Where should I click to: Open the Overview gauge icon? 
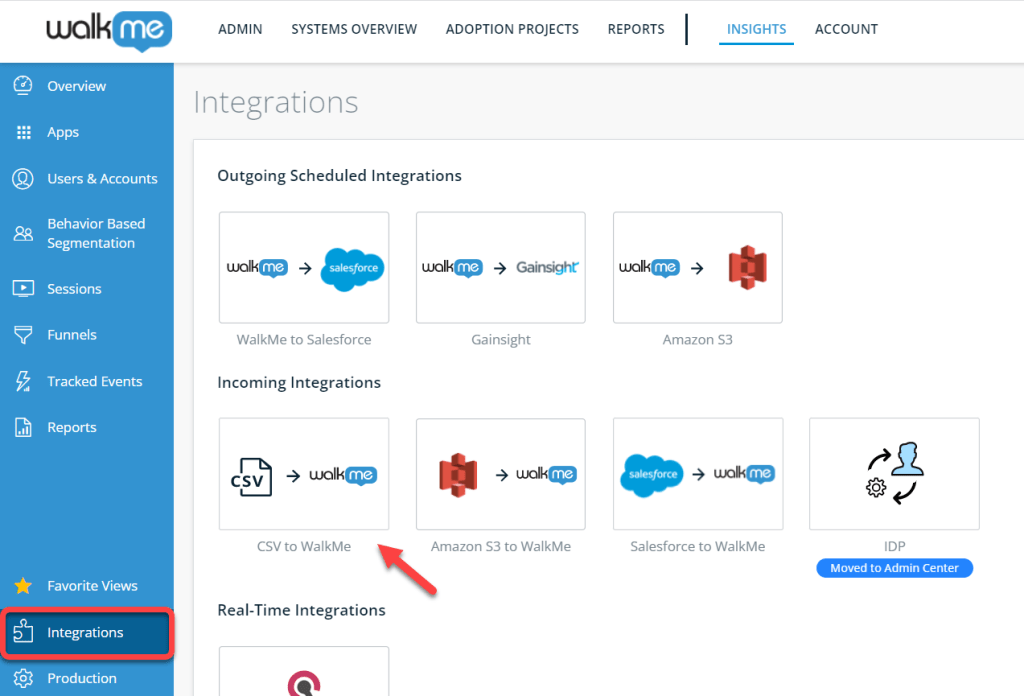click(23, 86)
